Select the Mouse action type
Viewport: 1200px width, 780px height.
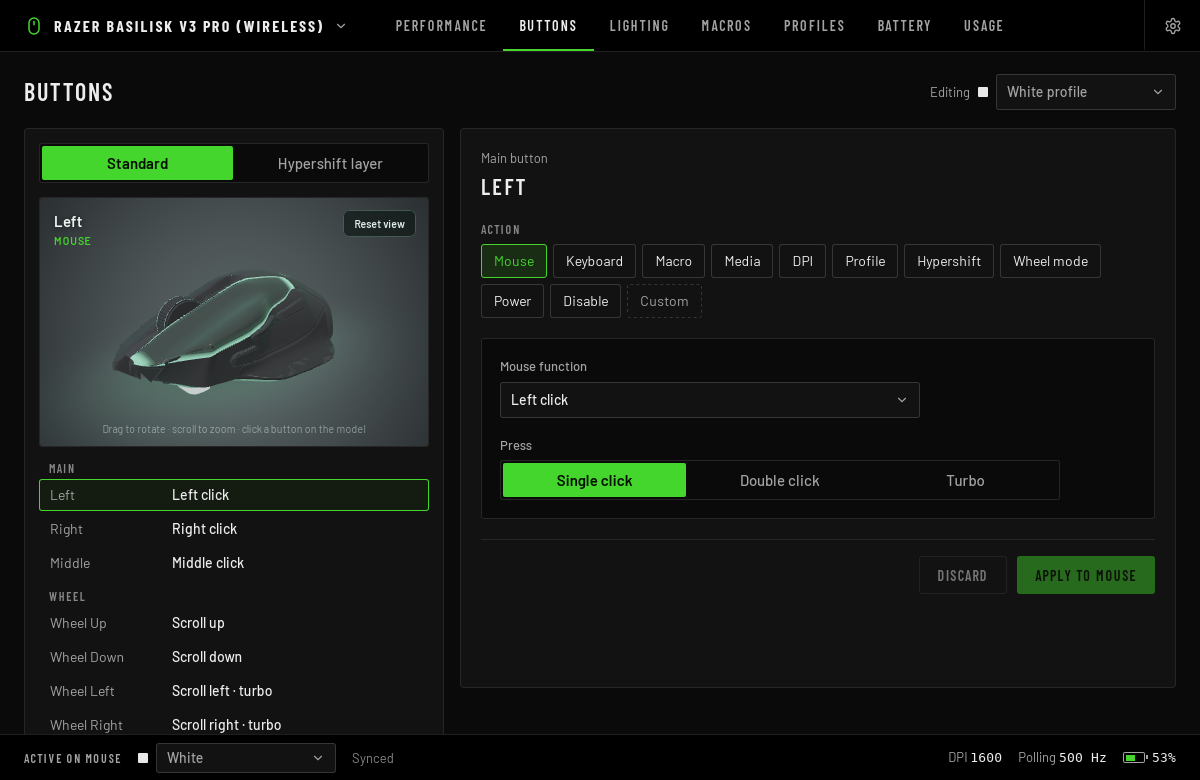click(x=514, y=261)
